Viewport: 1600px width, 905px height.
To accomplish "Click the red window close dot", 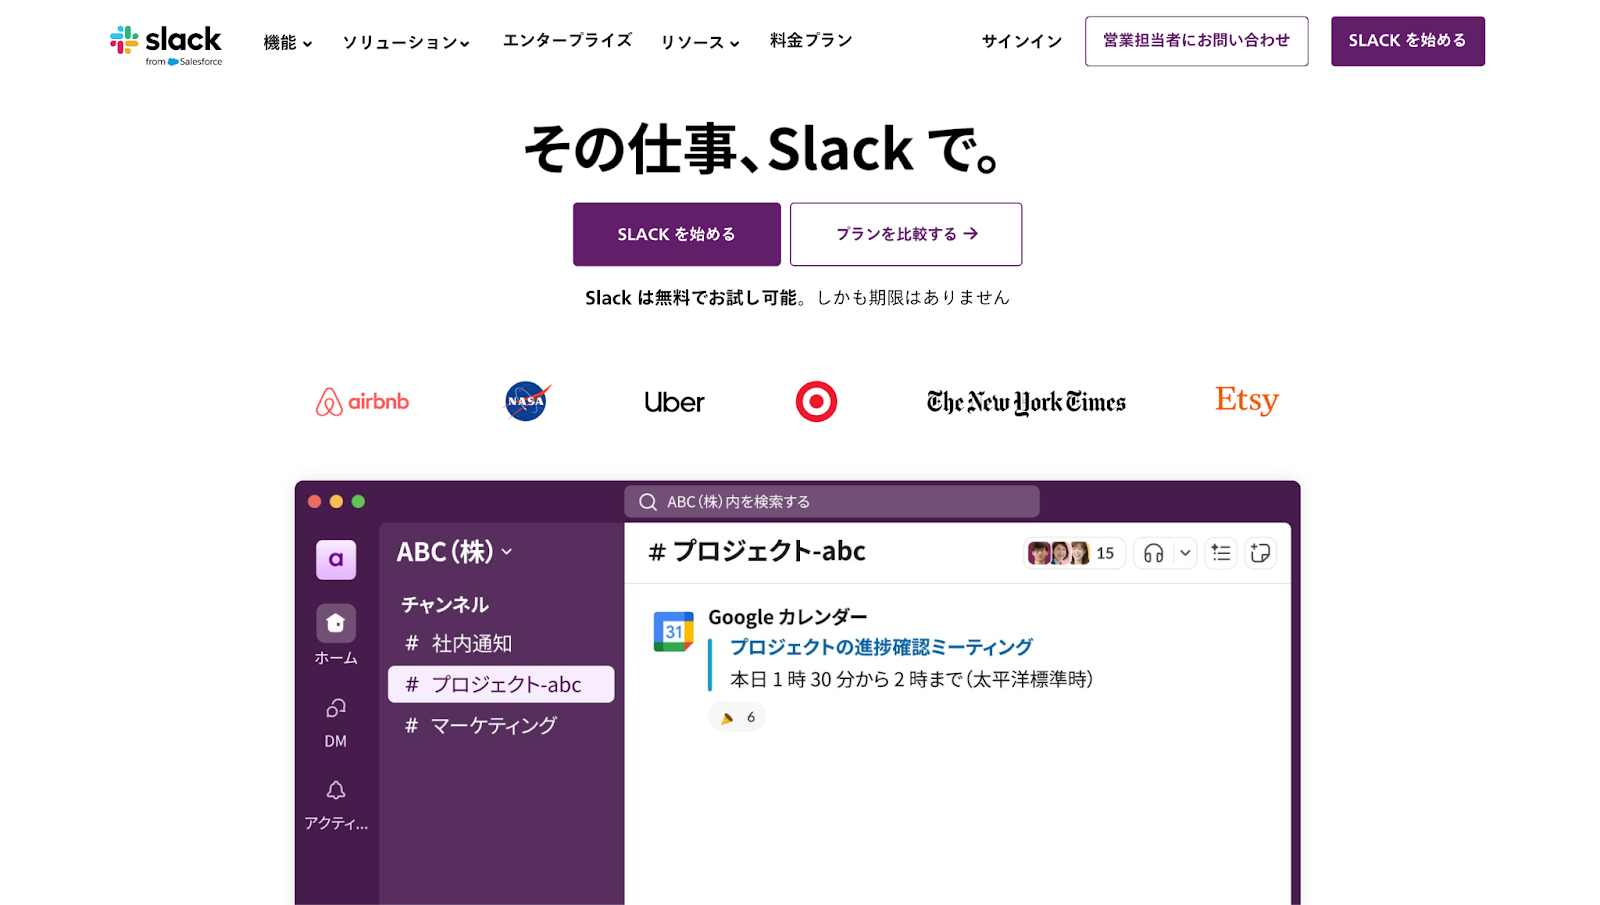I will pyautogui.click(x=314, y=501).
